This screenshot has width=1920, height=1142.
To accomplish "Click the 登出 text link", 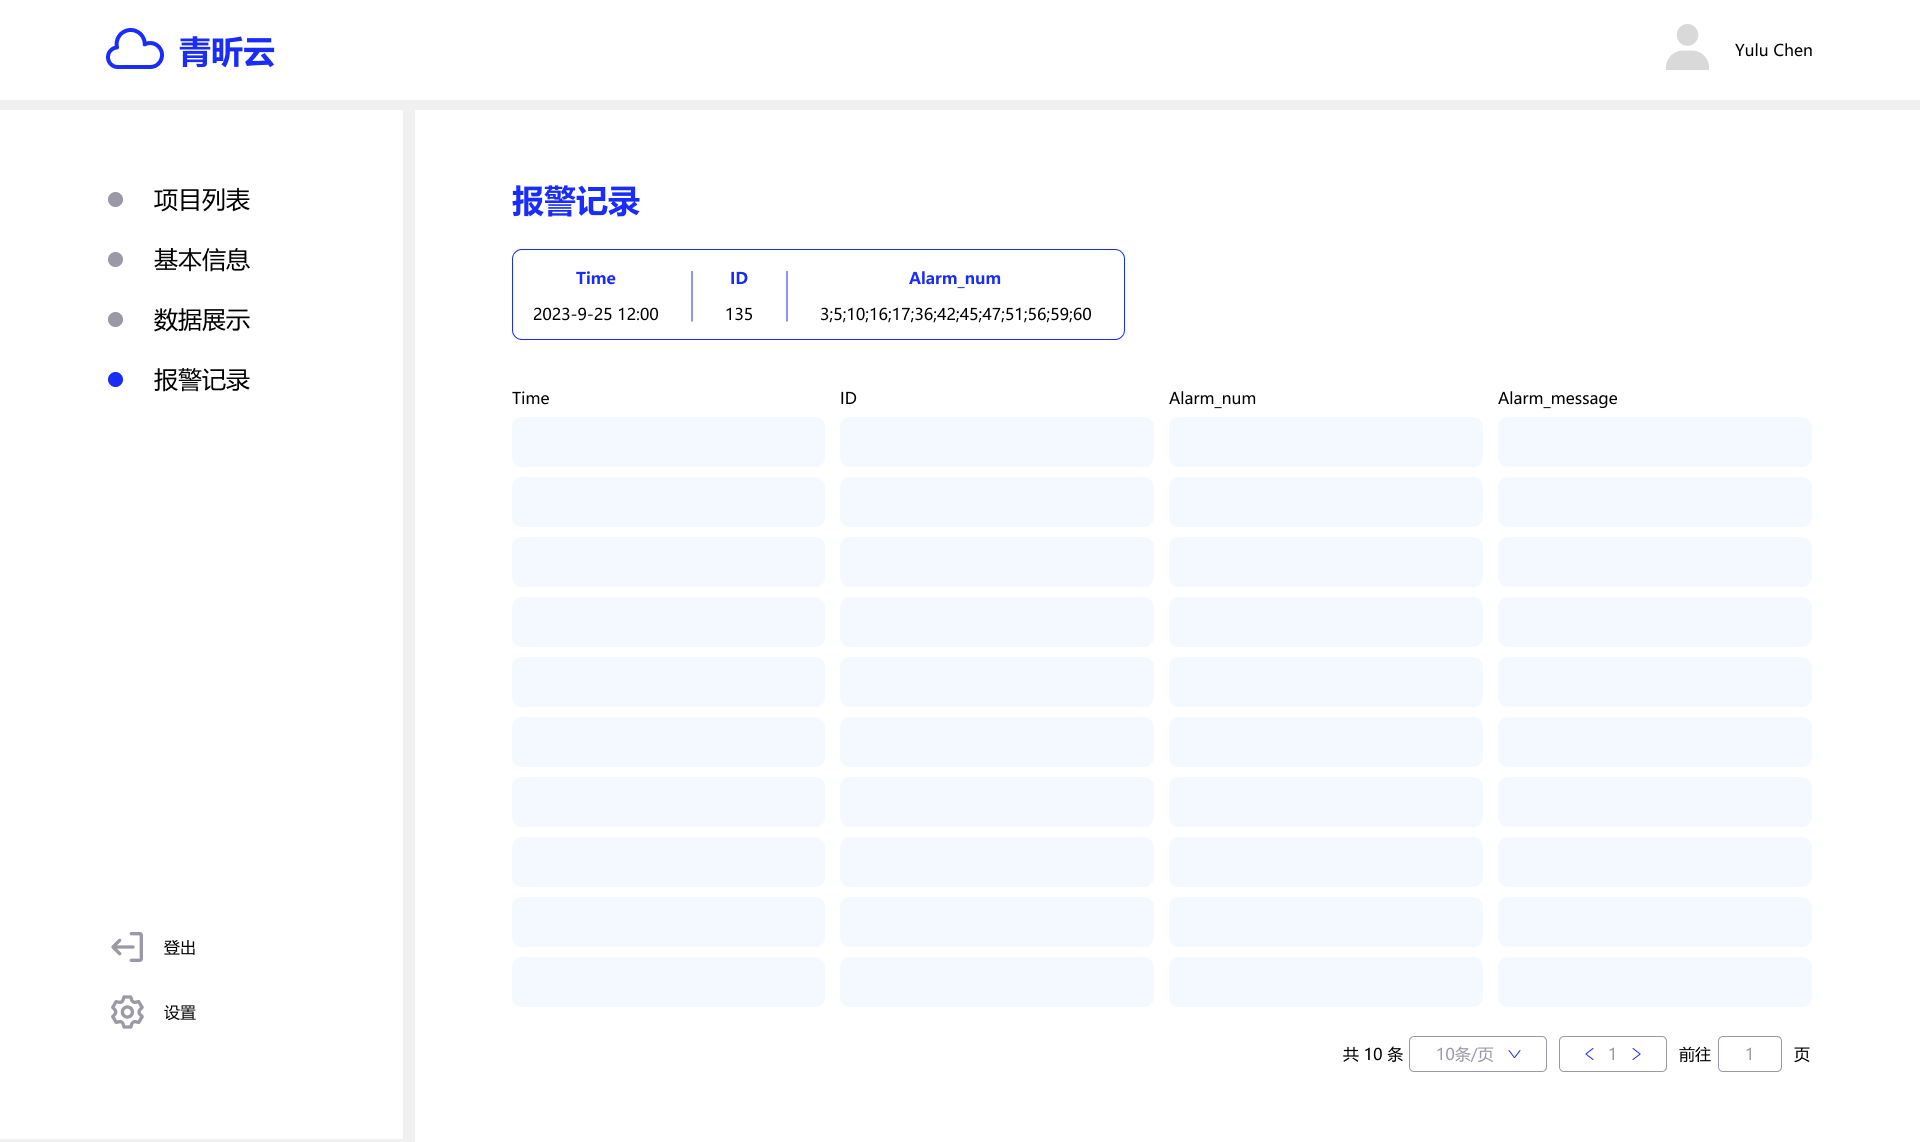I will coord(180,948).
